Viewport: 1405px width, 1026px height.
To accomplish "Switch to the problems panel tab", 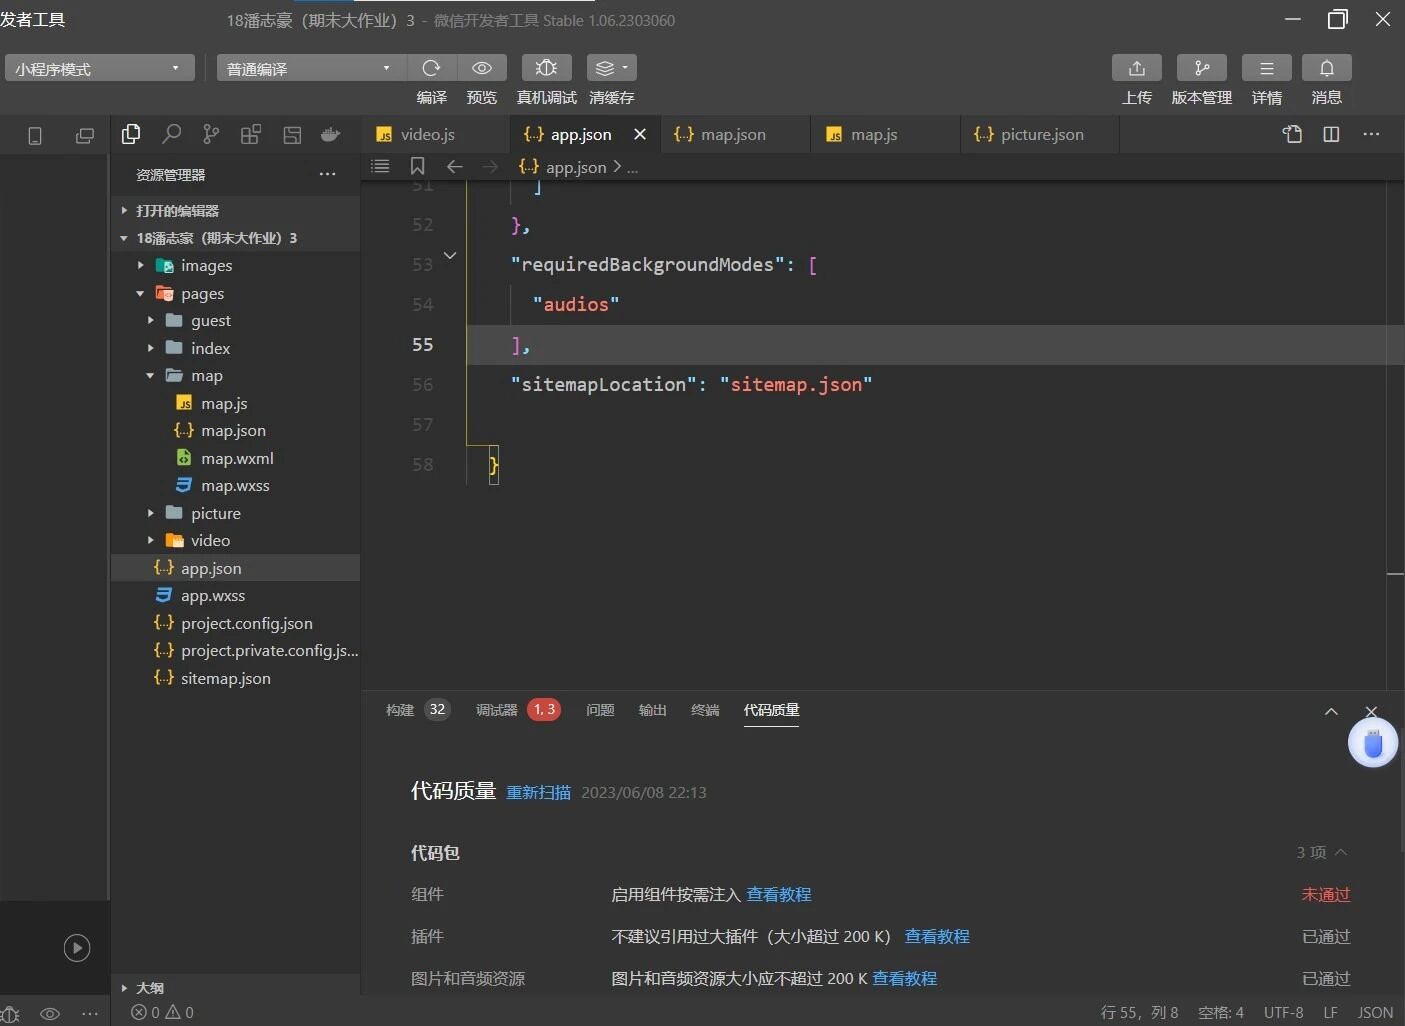I will click(x=600, y=710).
